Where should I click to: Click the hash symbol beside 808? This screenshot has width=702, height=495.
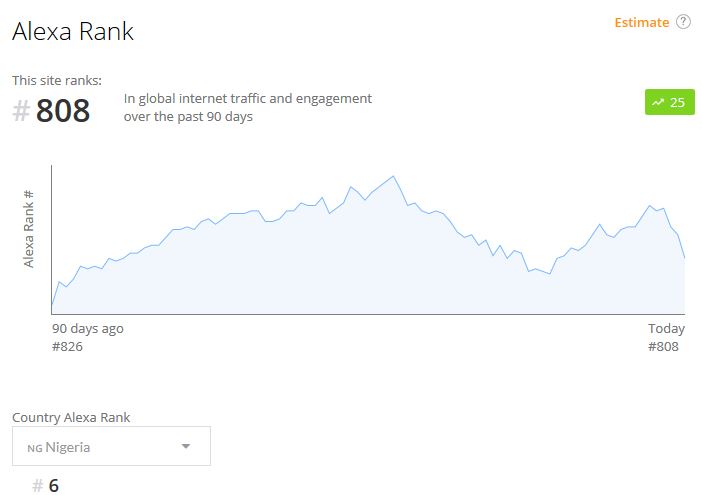pos(21,111)
